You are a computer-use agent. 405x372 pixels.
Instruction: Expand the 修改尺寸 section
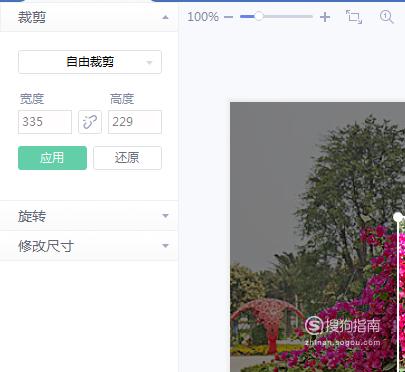(x=165, y=246)
